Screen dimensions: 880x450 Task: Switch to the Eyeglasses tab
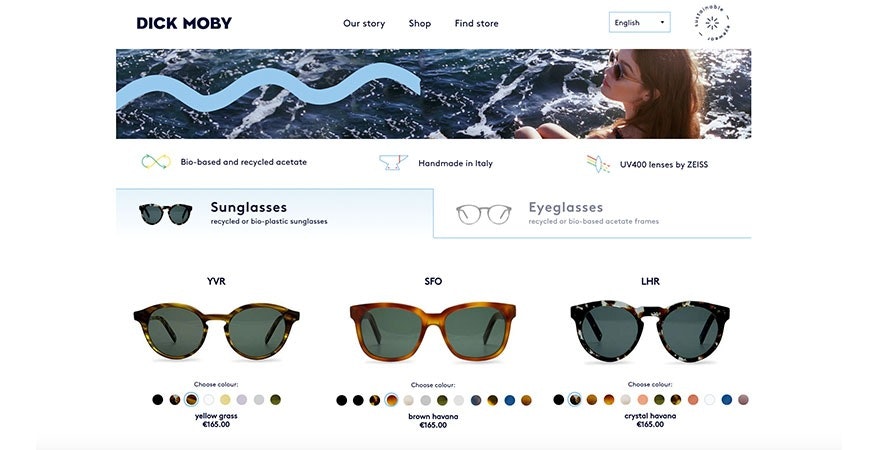592,213
